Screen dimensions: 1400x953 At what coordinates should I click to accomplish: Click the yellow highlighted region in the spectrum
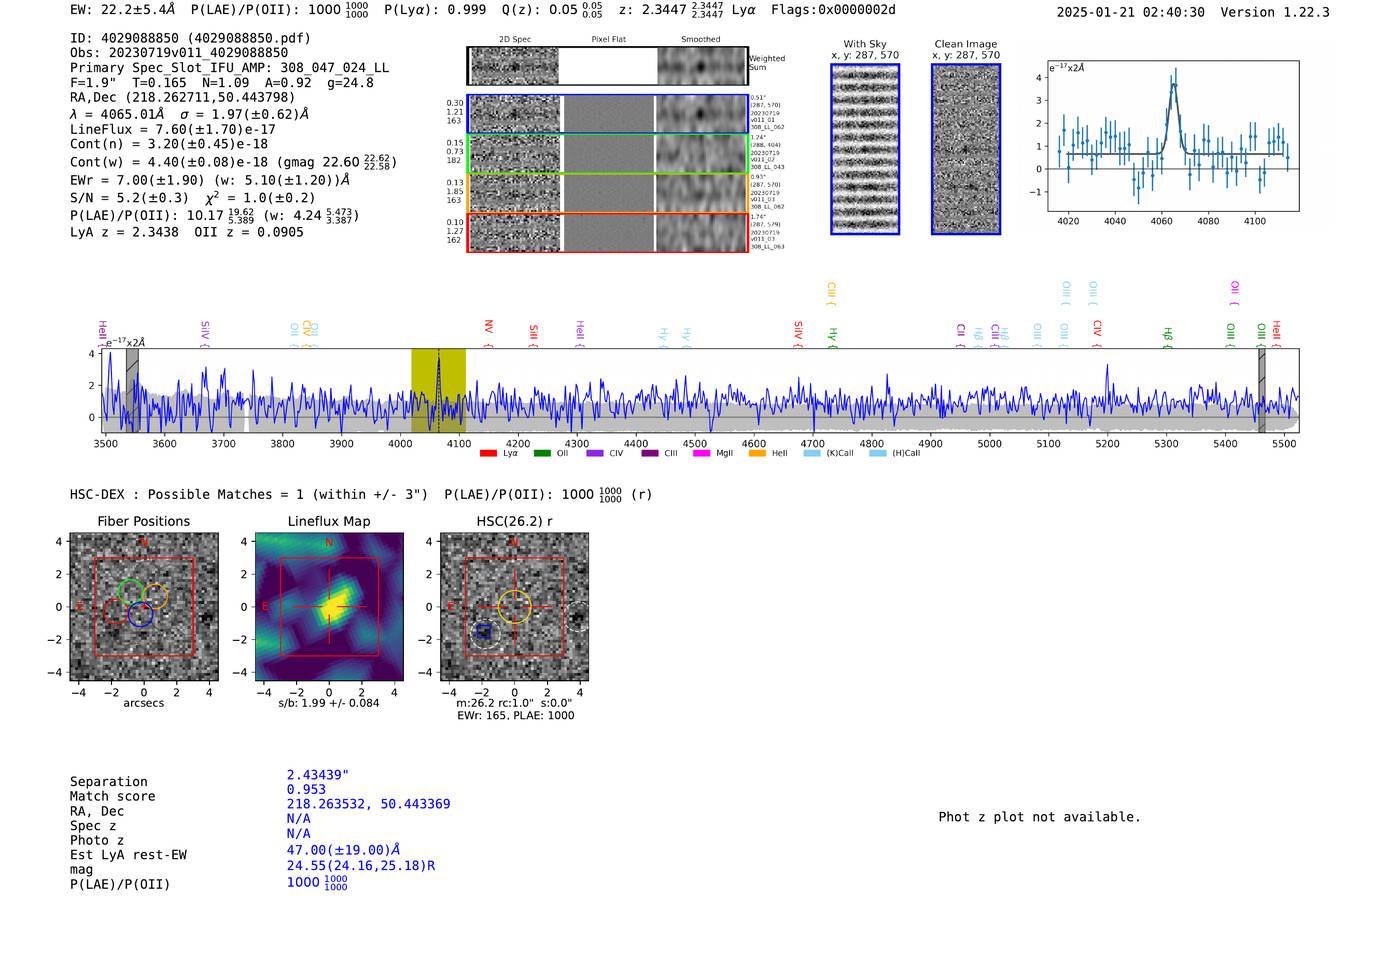pyautogui.click(x=438, y=390)
